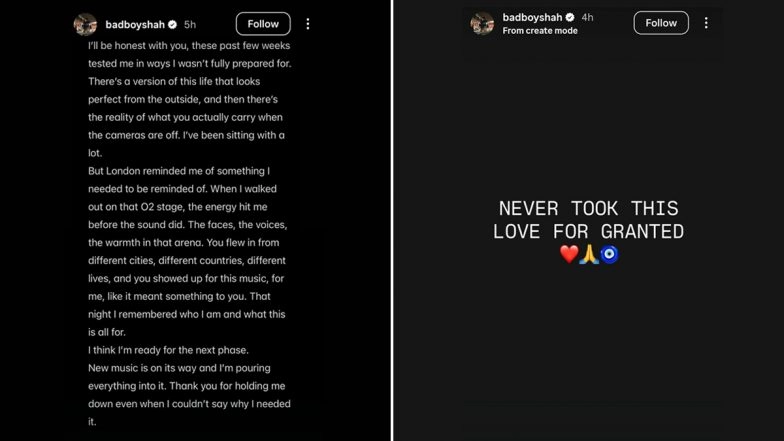Open badboyshah username on the 5h story
Screen dimensions: 784x441
(x=135, y=23)
